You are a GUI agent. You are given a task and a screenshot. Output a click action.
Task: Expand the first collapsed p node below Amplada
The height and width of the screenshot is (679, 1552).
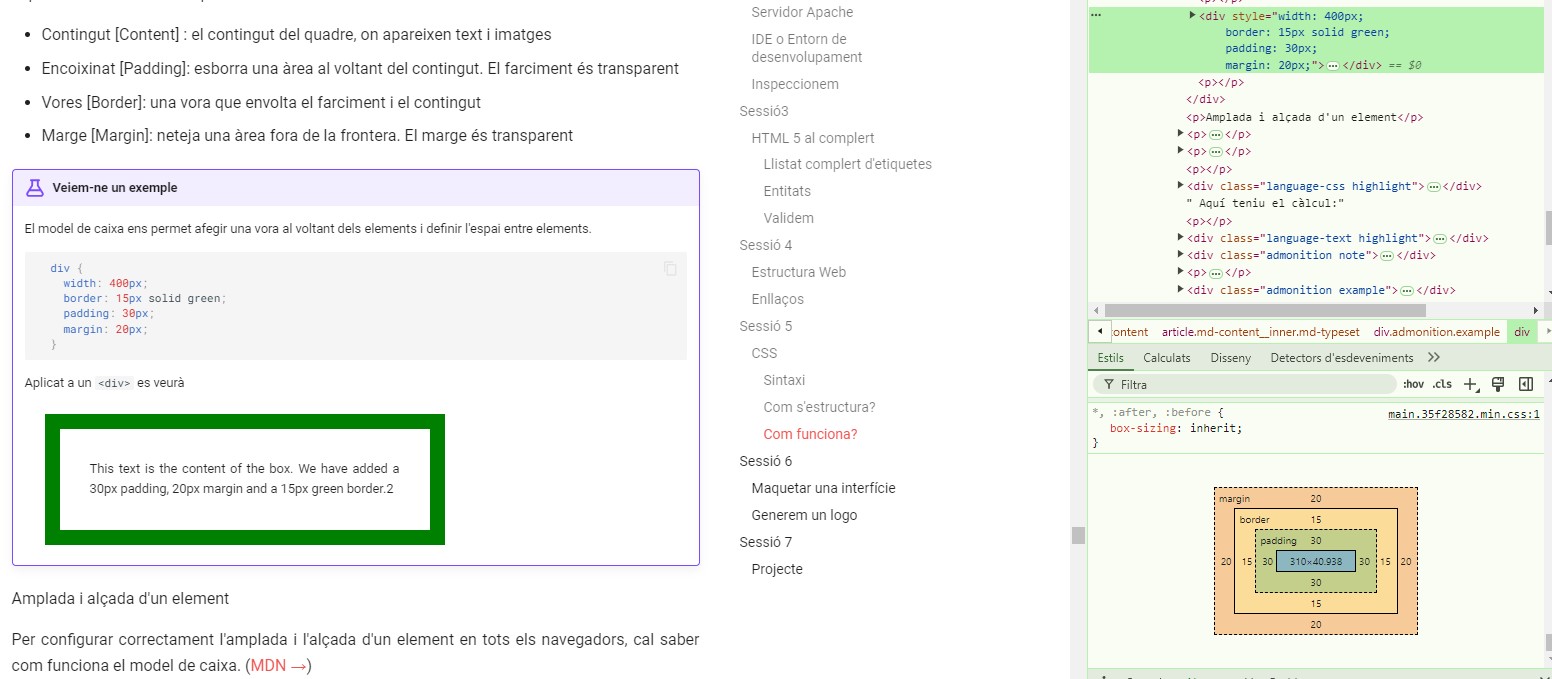coord(1181,134)
